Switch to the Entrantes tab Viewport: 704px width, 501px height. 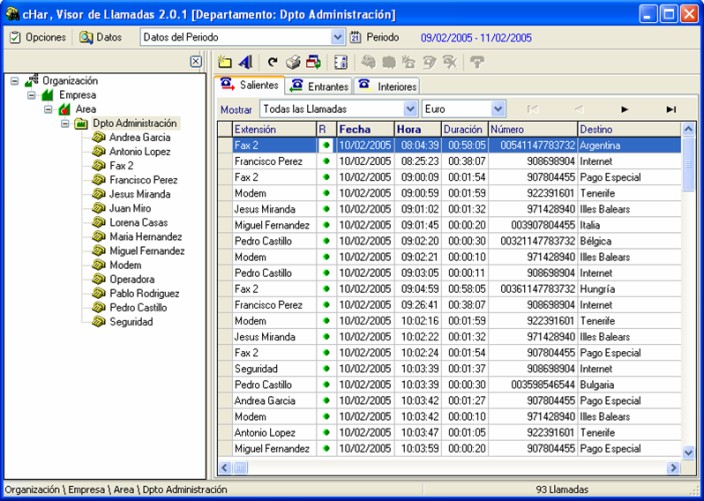tap(317, 86)
